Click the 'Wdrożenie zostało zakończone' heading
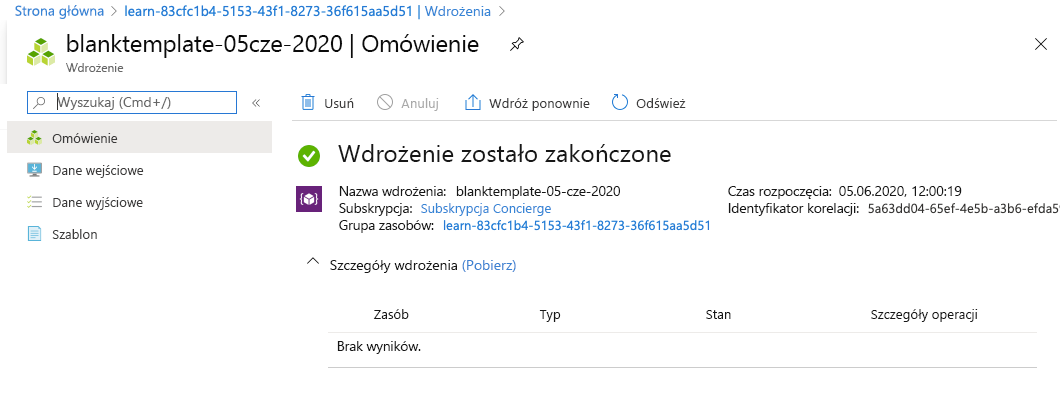Screen dimensions: 1060x398 pyautogui.click(x=504, y=155)
